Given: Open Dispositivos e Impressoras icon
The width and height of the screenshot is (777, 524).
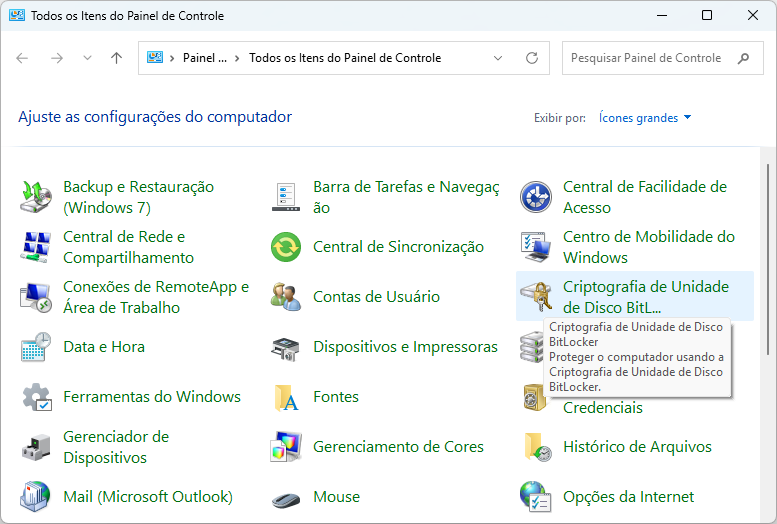Looking at the screenshot, I should coord(286,347).
